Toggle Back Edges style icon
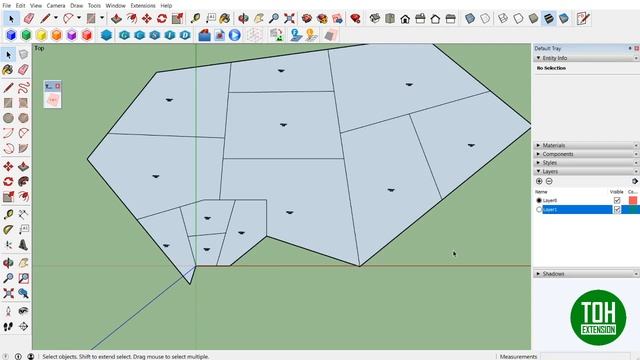Screen dimensions: 640x360 coord(485,18)
